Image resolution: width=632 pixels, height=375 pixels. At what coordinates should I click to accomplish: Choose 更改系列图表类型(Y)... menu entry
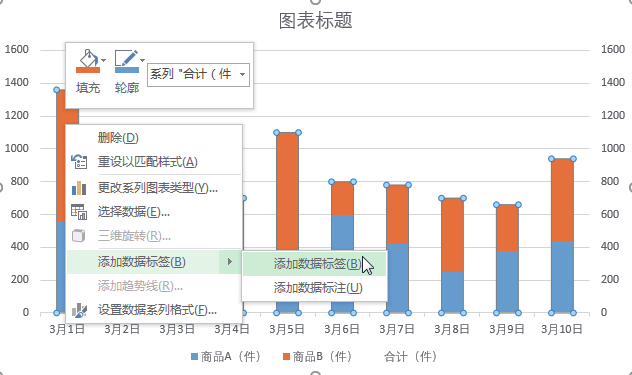pos(154,188)
